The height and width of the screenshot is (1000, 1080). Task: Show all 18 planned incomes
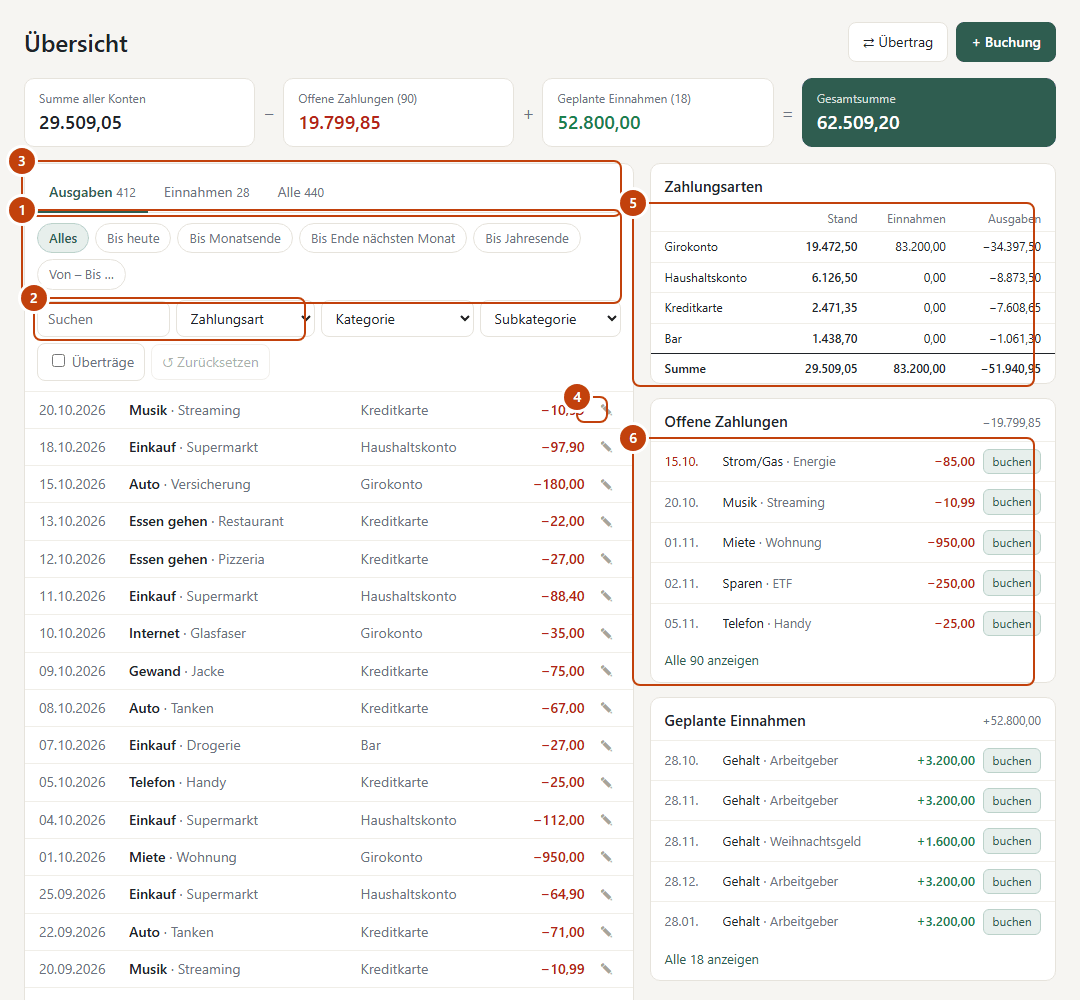[712, 959]
